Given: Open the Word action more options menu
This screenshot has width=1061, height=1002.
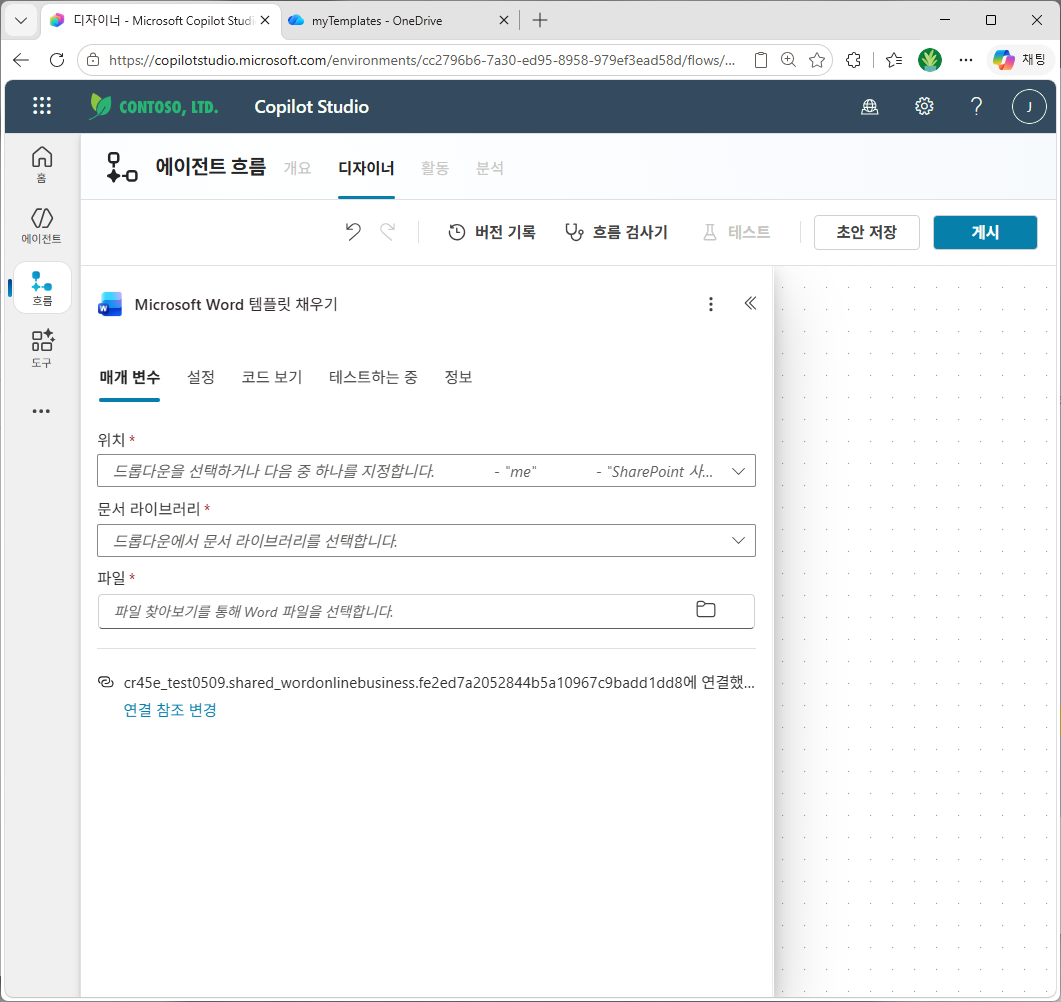Looking at the screenshot, I should [x=710, y=304].
